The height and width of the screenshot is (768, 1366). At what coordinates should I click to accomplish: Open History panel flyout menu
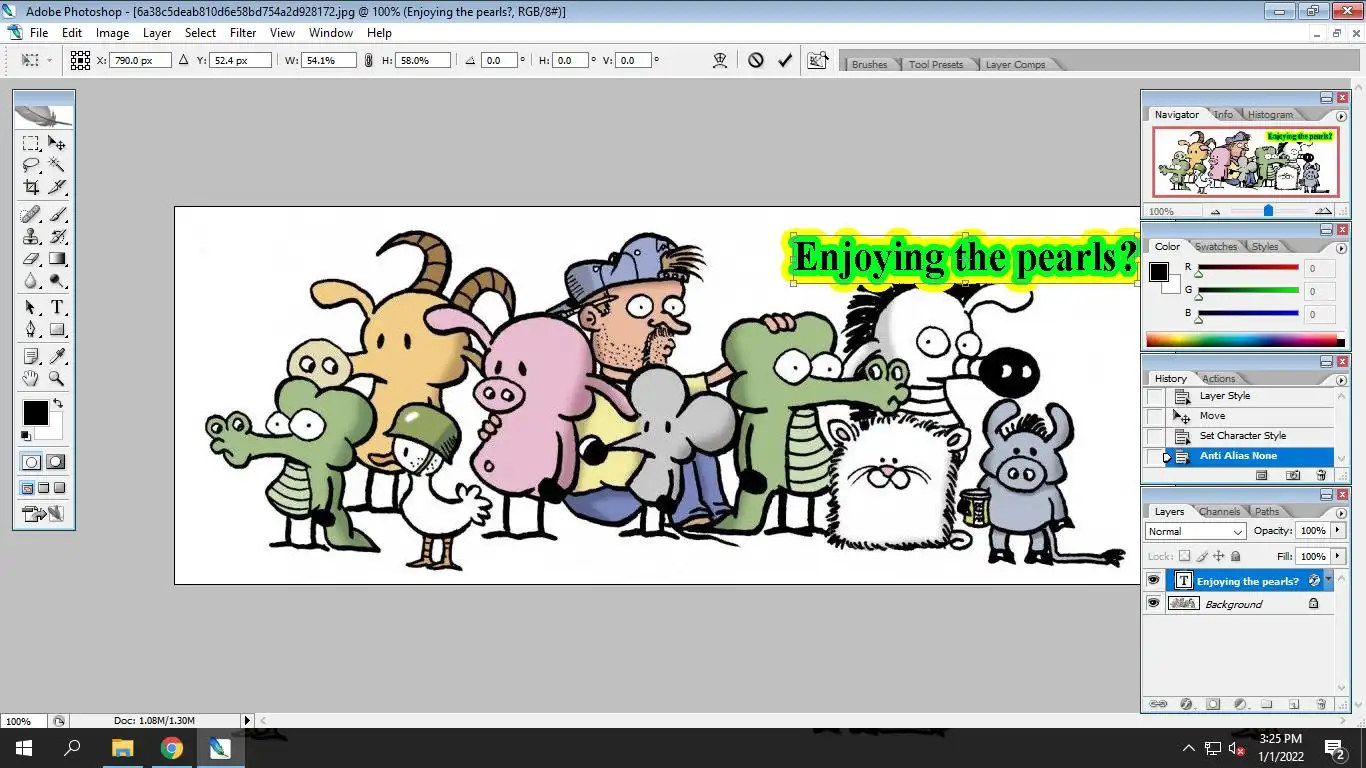pos(1341,379)
